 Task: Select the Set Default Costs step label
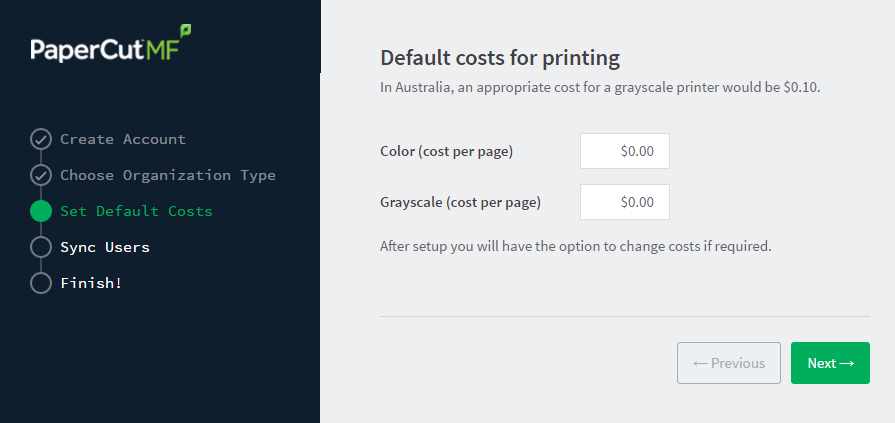(136, 211)
